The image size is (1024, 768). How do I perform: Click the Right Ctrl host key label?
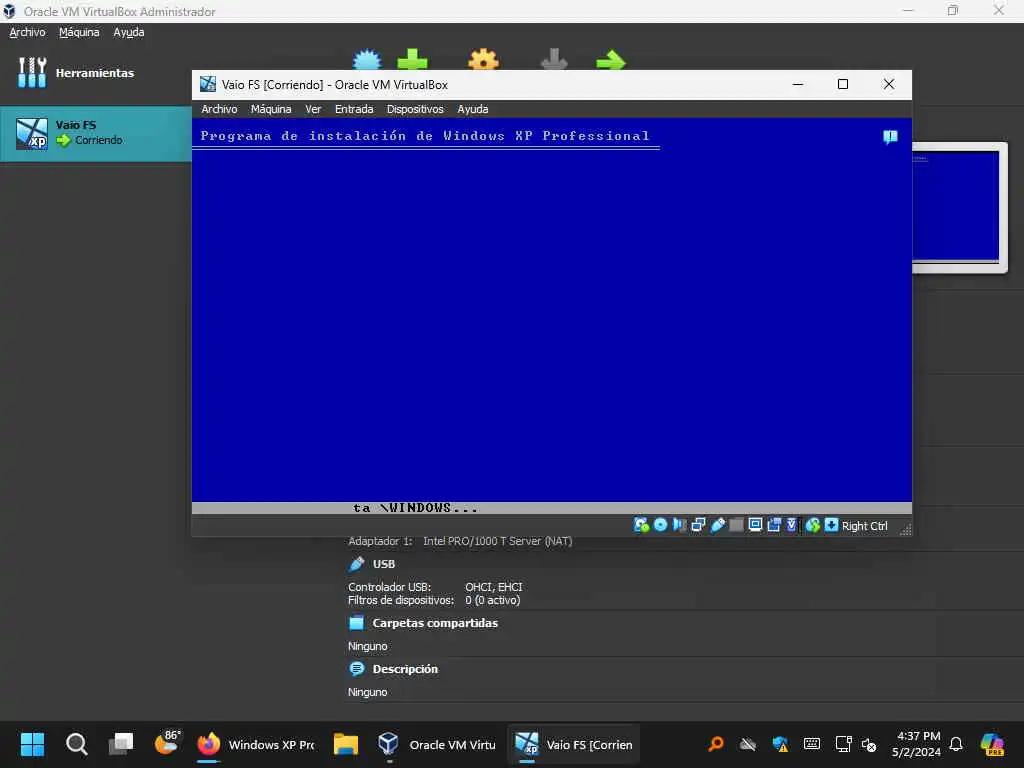tap(864, 526)
